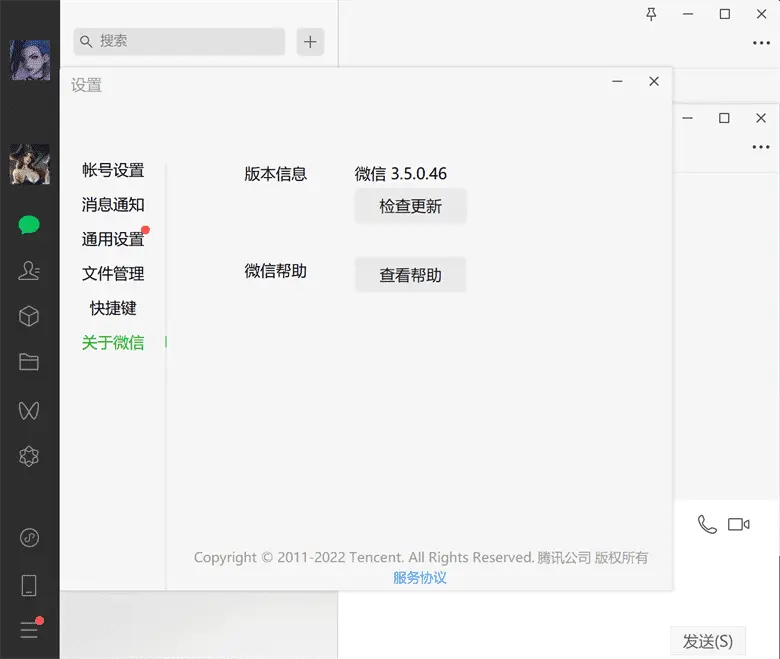Close the 设置 dialog
The height and width of the screenshot is (659, 780).
(x=654, y=82)
